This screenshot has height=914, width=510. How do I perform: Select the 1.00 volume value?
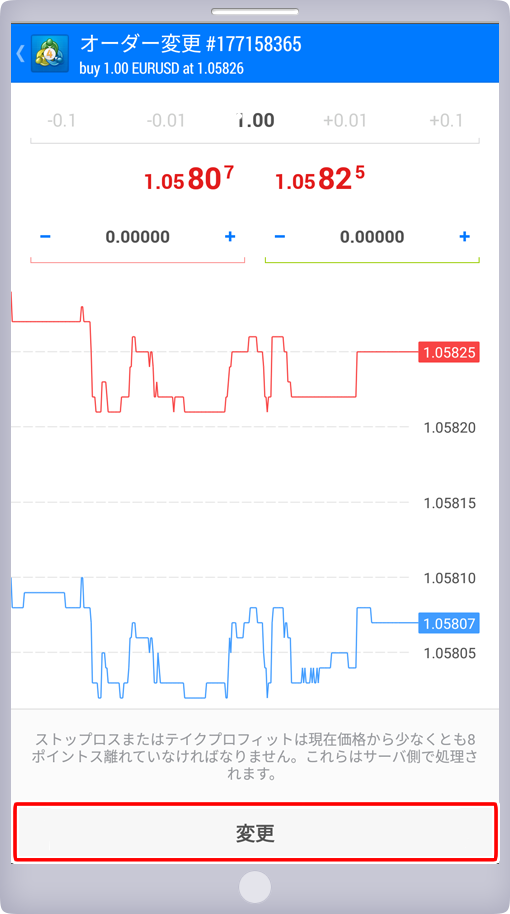click(255, 121)
